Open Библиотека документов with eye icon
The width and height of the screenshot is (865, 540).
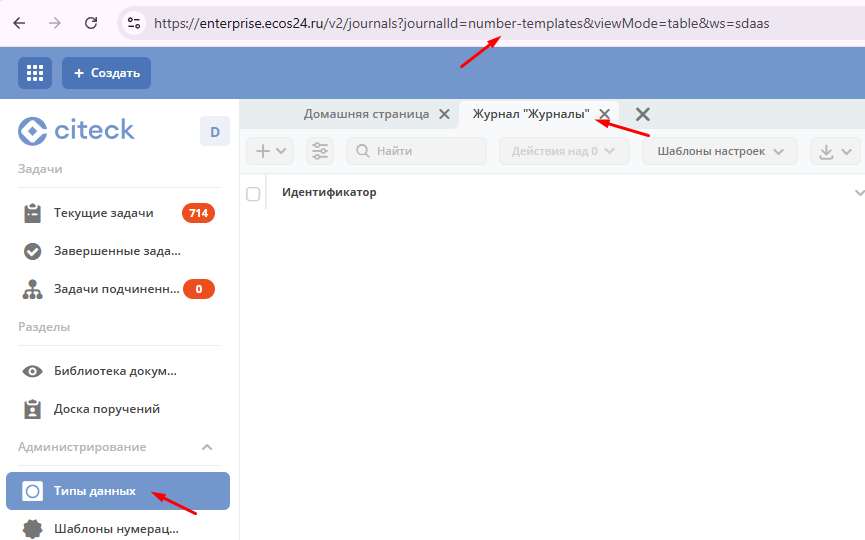click(103, 371)
